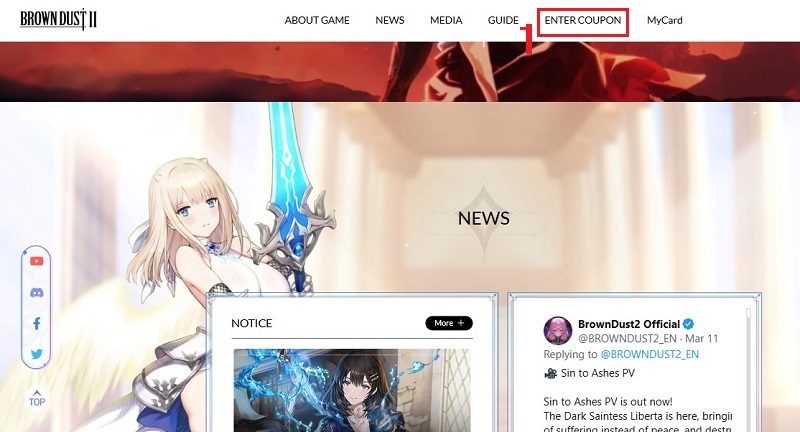
Task: Click the More + button in NOTICE
Action: pos(449,323)
